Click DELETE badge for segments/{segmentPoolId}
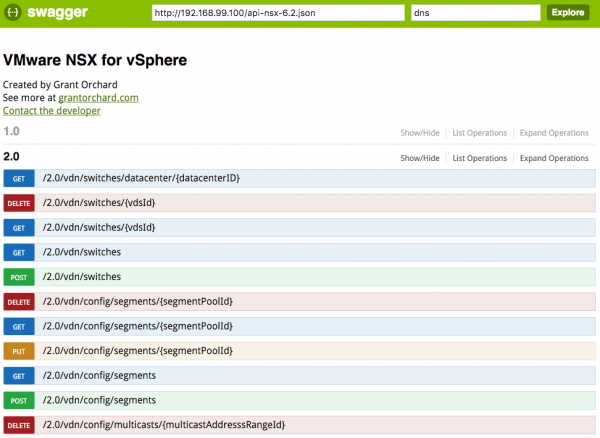The image size is (600, 438). pyautogui.click(x=19, y=302)
